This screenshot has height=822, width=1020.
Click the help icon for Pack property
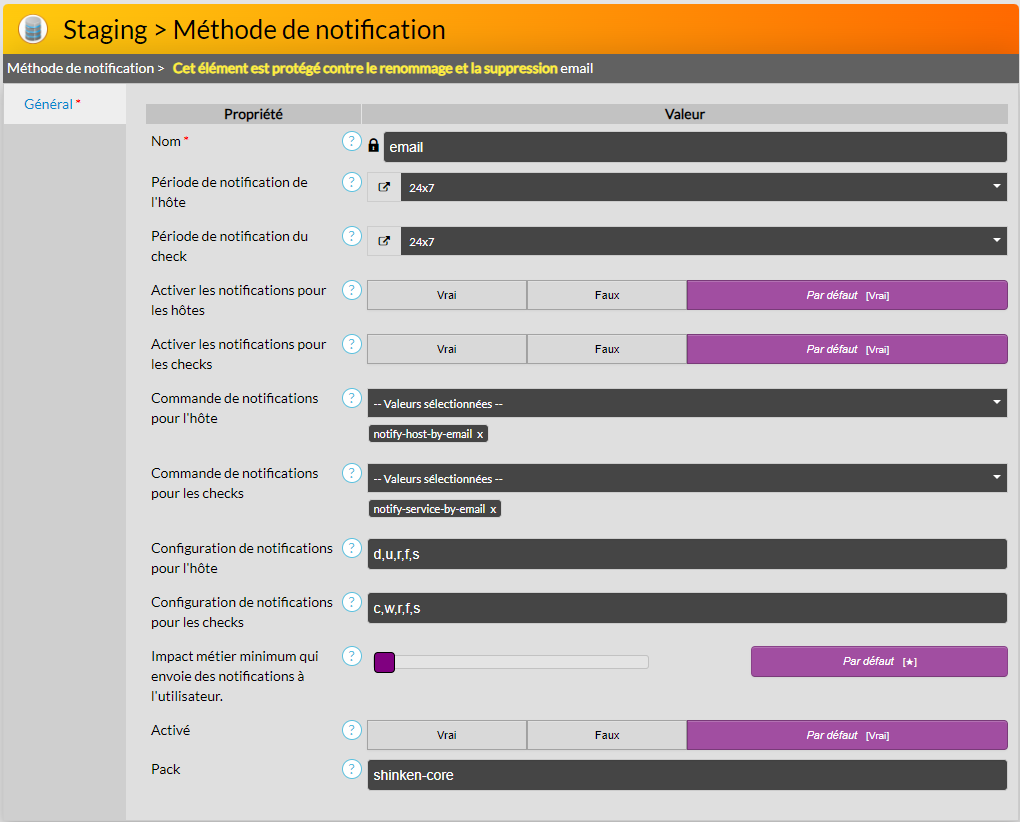pos(351,769)
